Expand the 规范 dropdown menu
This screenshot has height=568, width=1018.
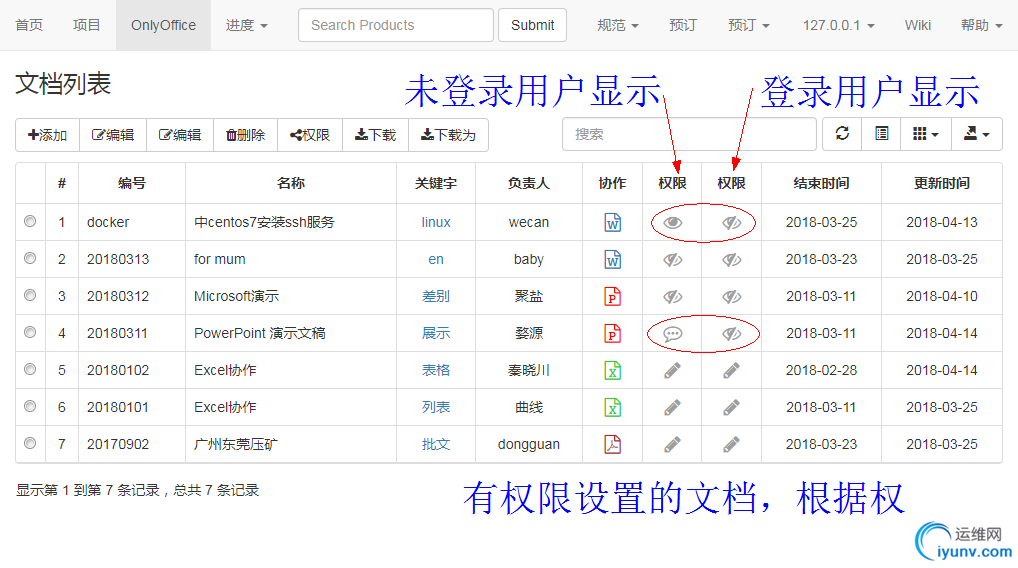tap(618, 25)
